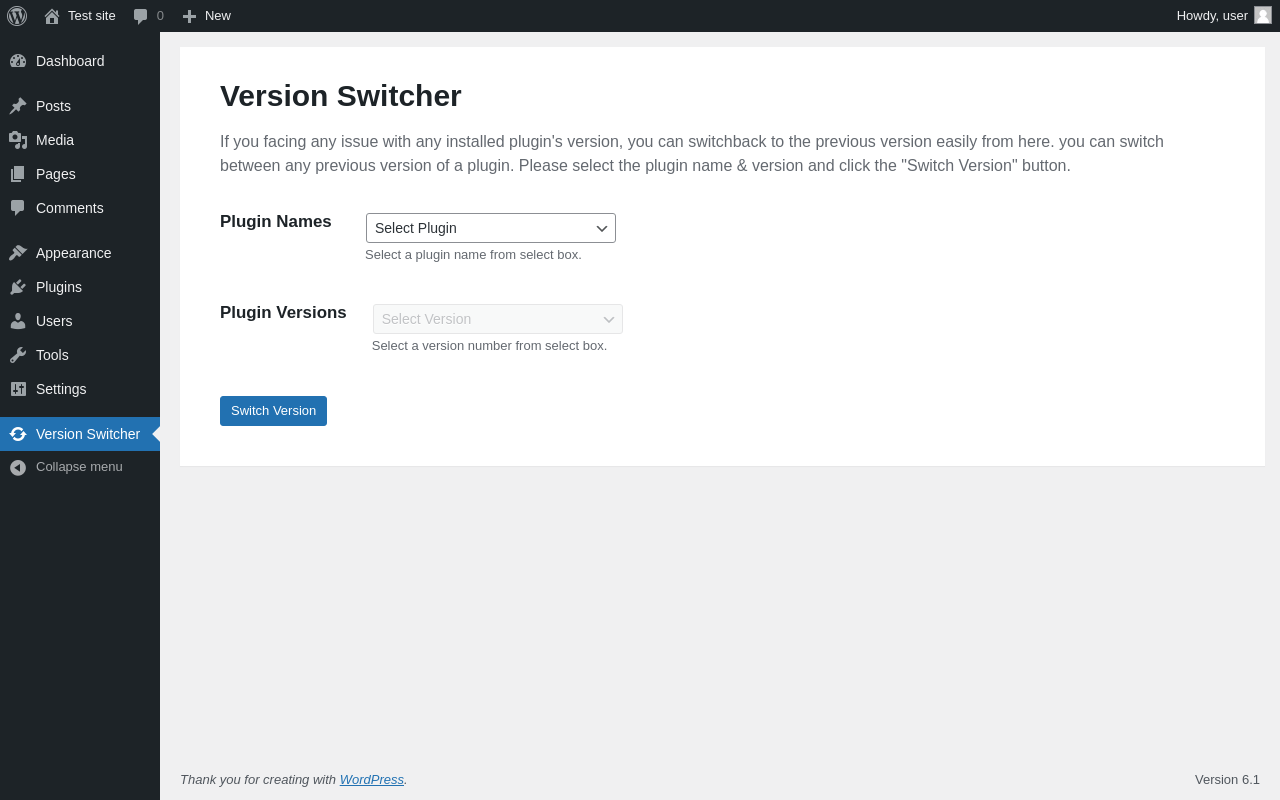Go to the Plugins menu
The height and width of the screenshot is (800, 1280).
[80, 287]
